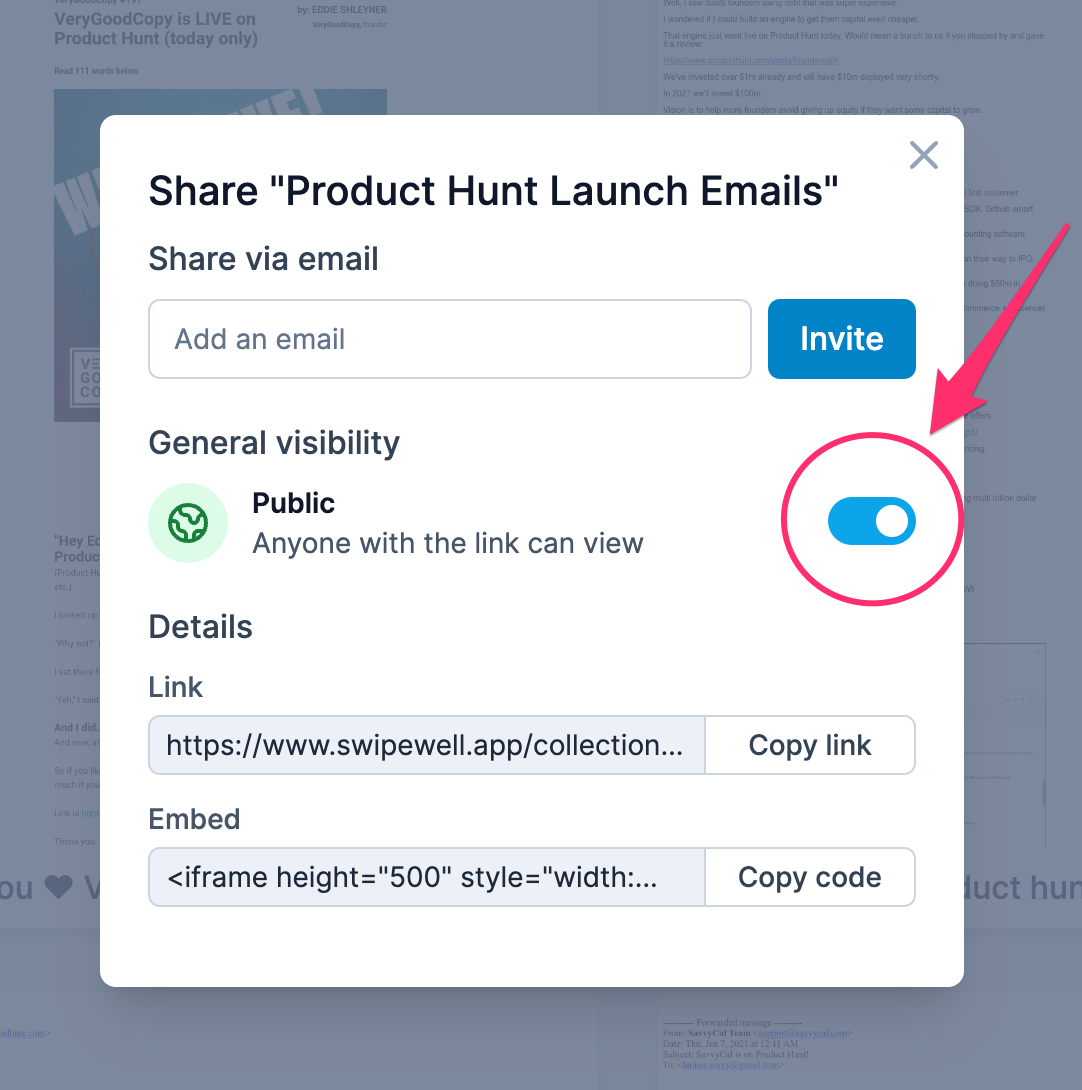The width and height of the screenshot is (1082, 1090).
Task: Turn off the Public visibility toggle
Action: click(871, 521)
